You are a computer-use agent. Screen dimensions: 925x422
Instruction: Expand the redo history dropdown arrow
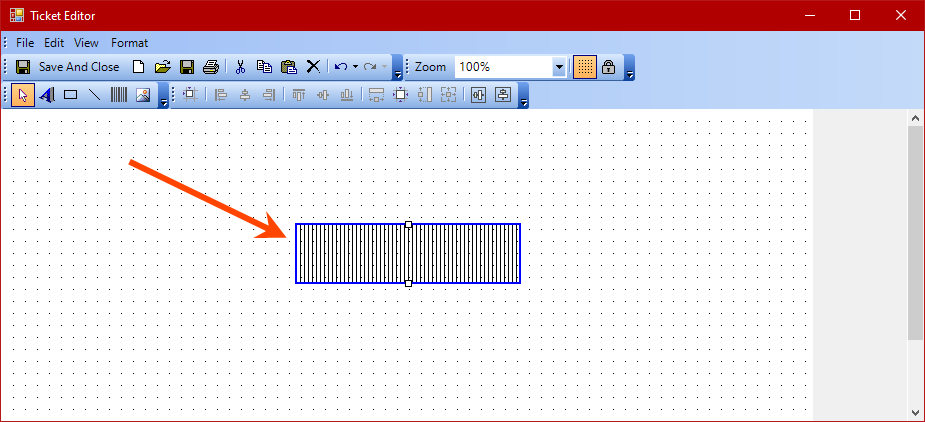[385, 67]
